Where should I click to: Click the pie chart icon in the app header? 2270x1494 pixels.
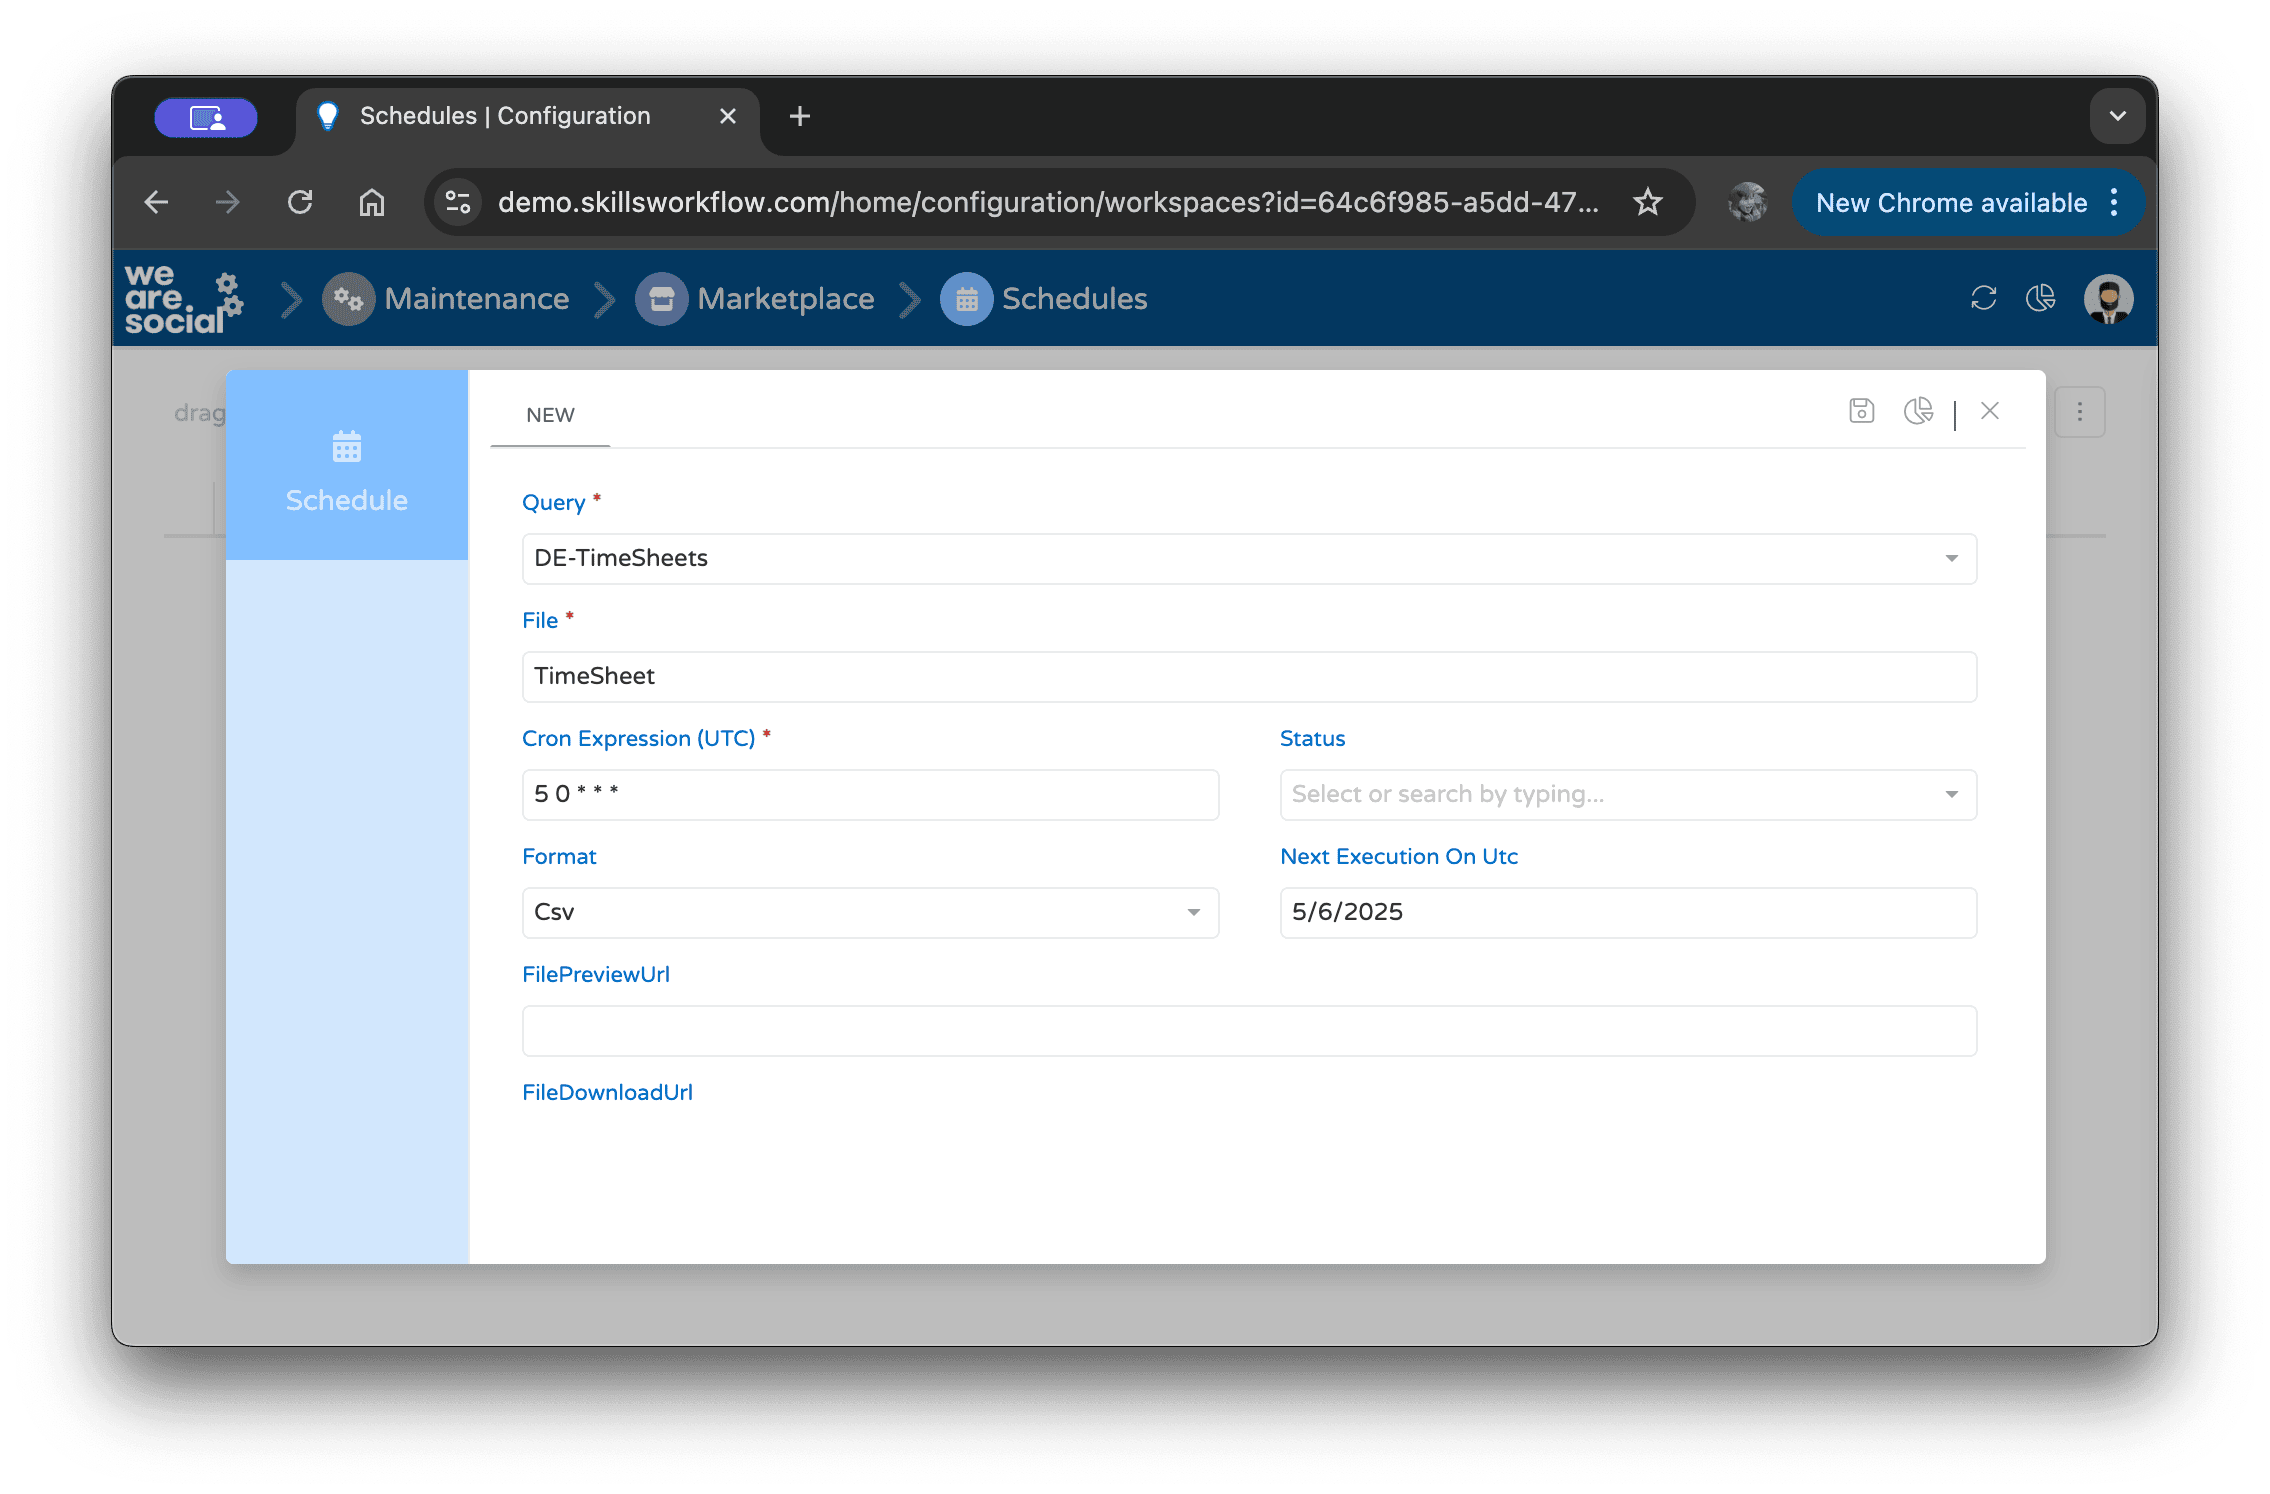pyautogui.click(x=2040, y=298)
